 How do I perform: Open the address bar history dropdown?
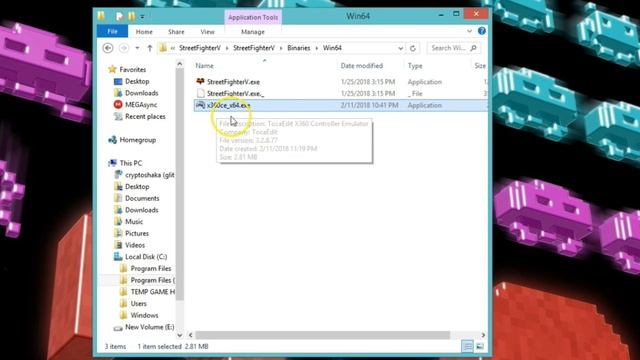coord(400,48)
